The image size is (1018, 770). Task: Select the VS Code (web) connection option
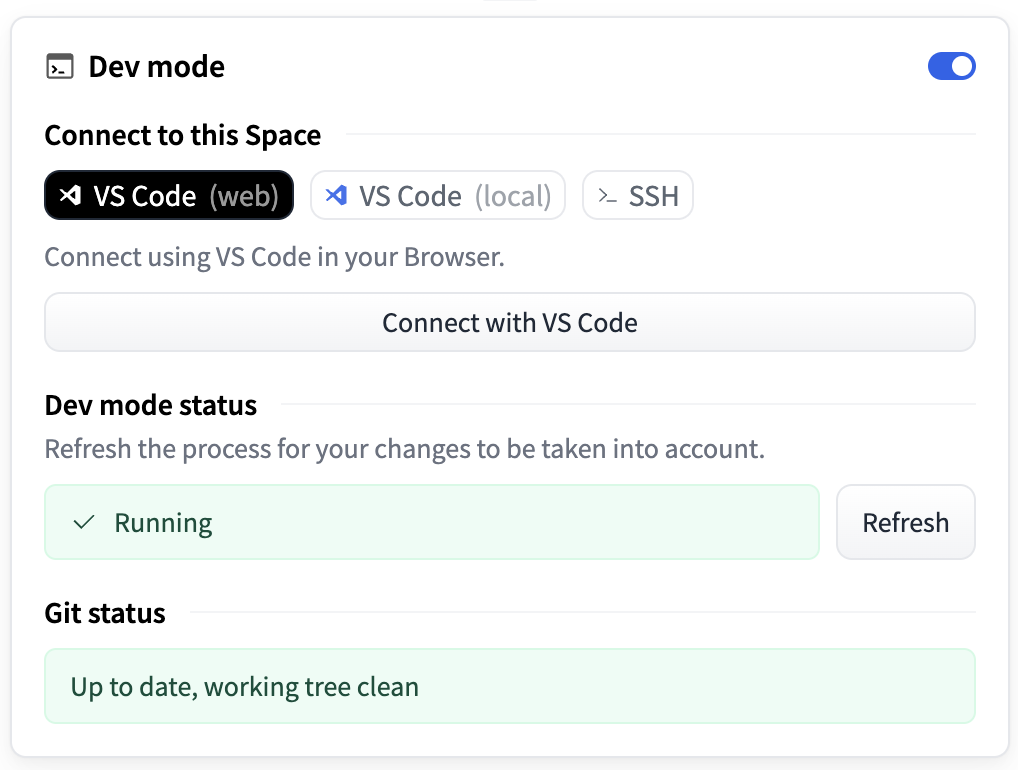[x=168, y=195]
